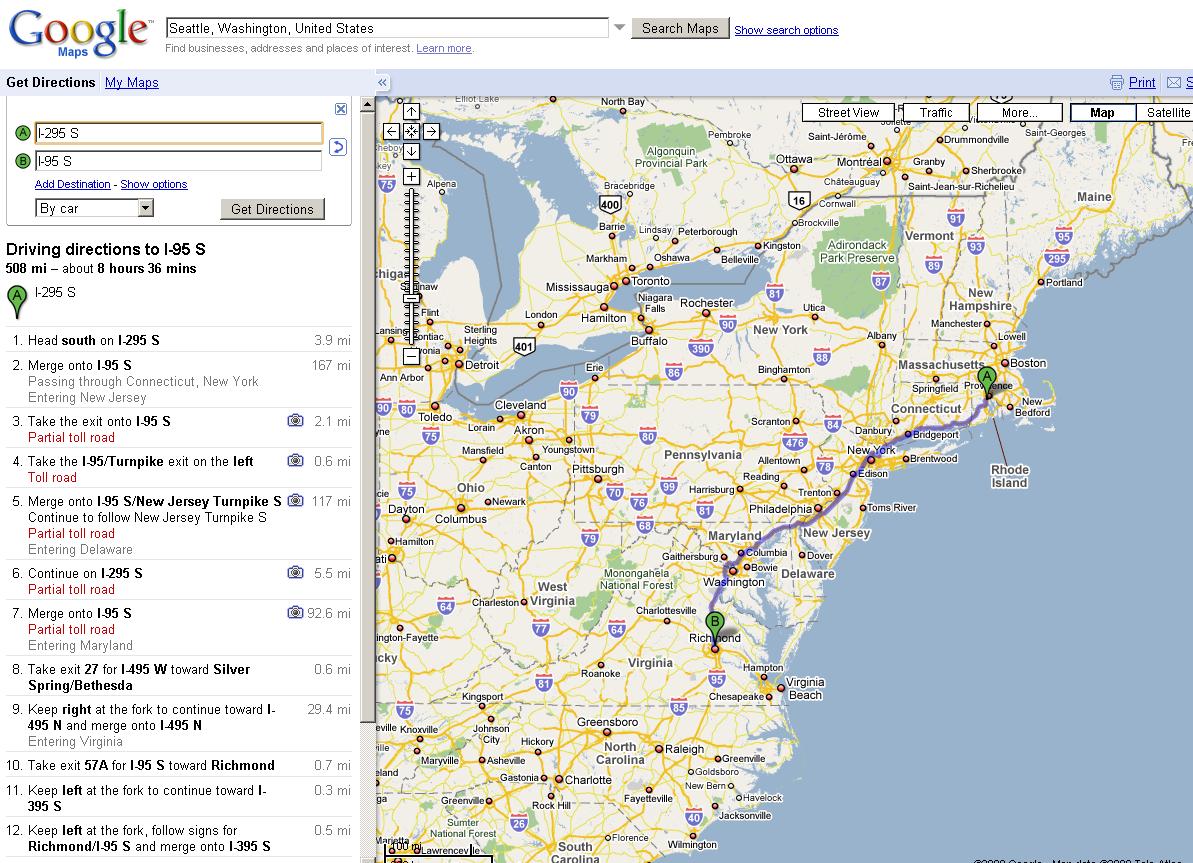Click the minus zoom-out button
Image resolution: width=1193 pixels, height=863 pixels.
pos(411,356)
